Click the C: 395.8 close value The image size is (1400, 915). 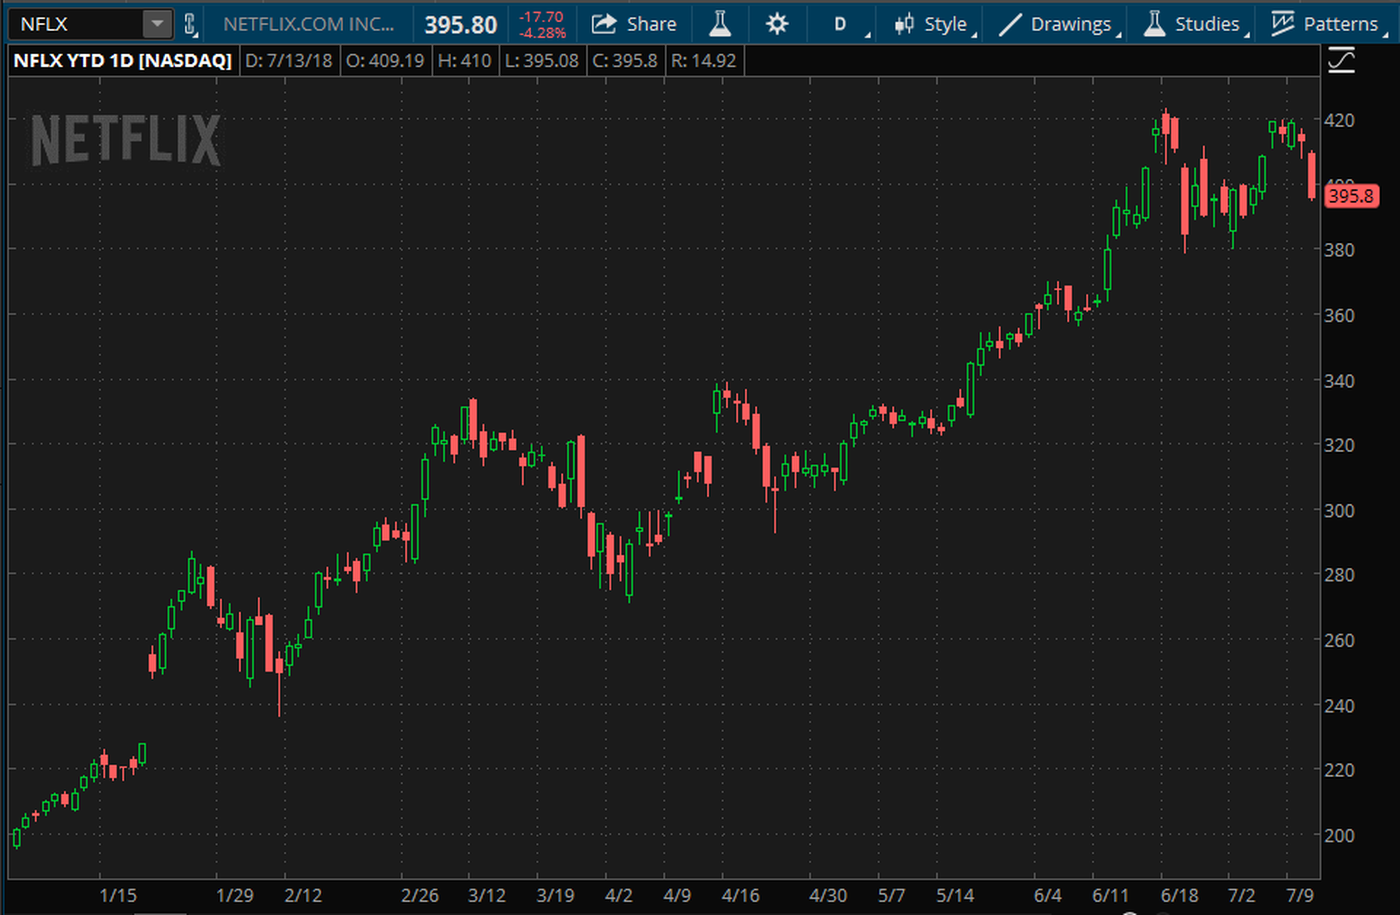[625, 60]
